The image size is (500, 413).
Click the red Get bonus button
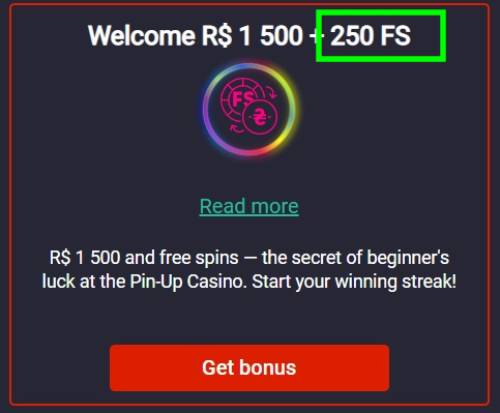point(249,368)
